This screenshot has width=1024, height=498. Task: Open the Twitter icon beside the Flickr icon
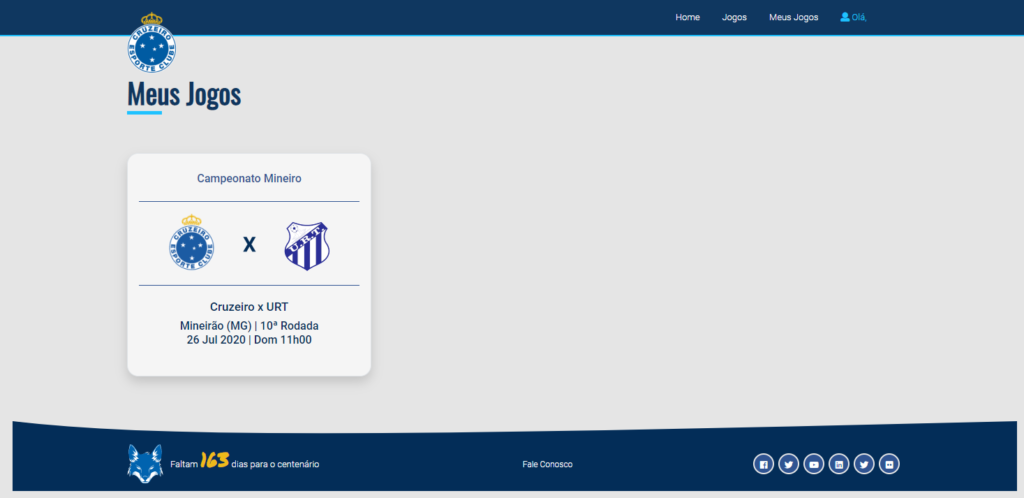(864, 464)
